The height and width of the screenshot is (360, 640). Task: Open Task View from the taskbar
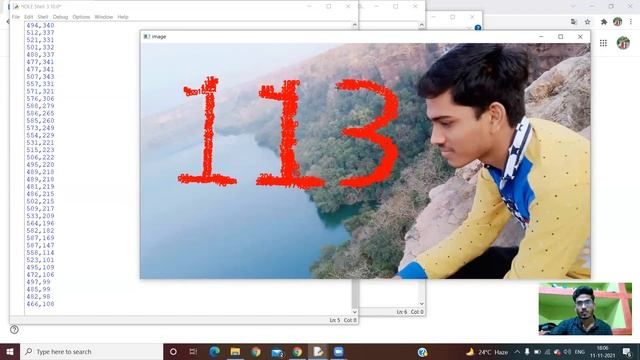[193, 351]
